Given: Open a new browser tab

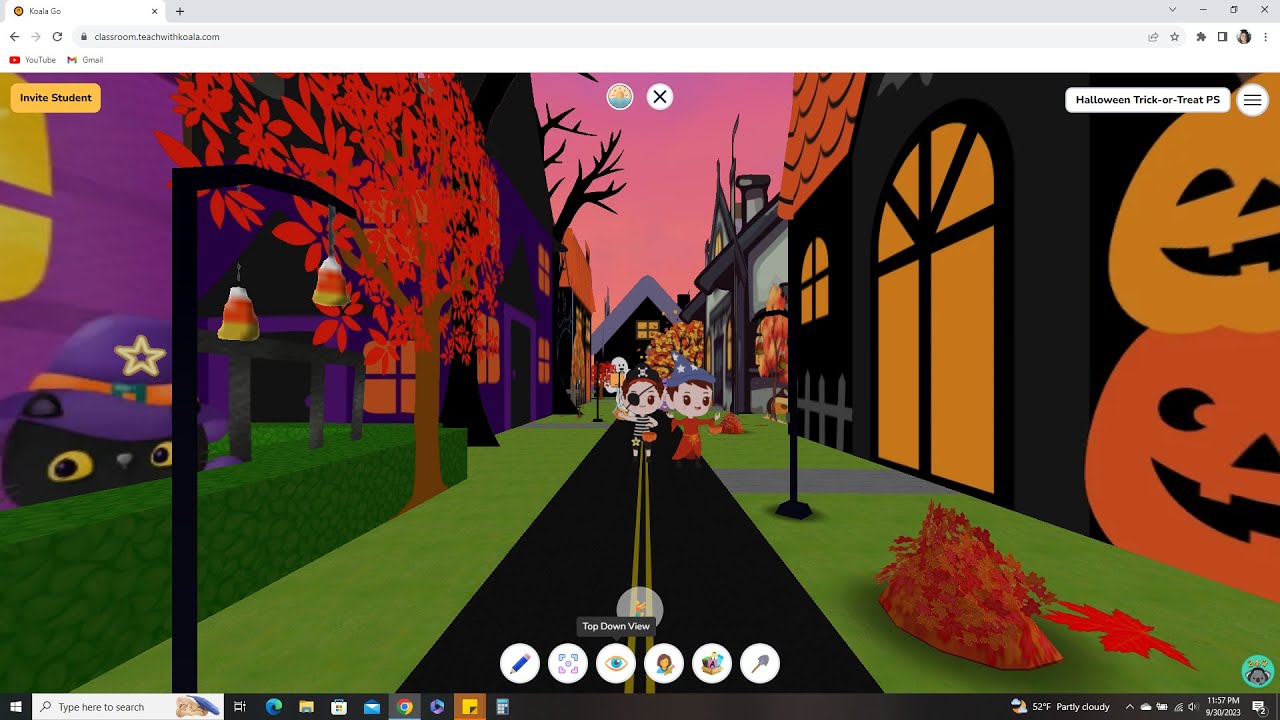Looking at the screenshot, I should coord(180,11).
